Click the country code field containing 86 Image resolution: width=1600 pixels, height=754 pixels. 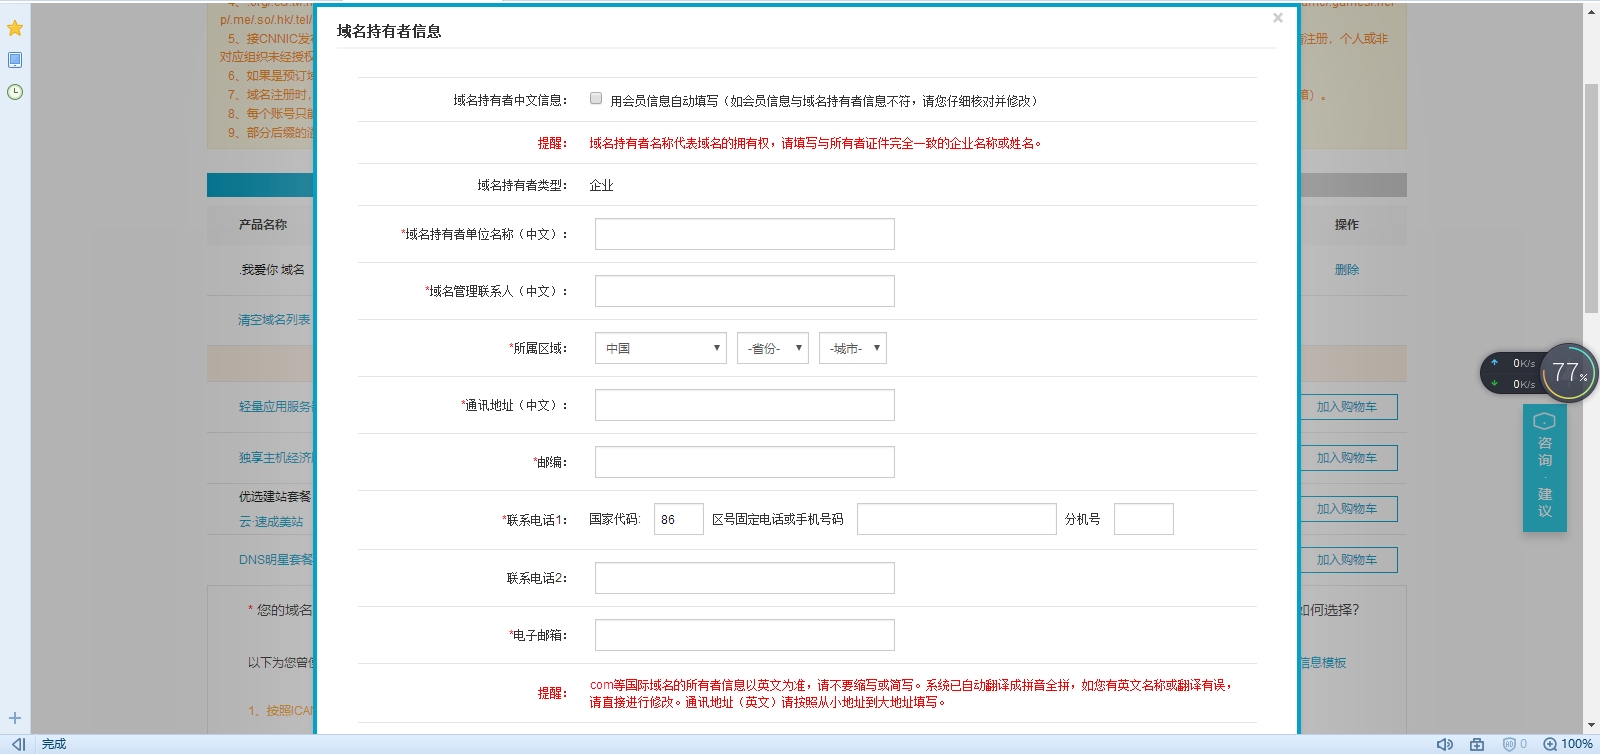coord(679,519)
